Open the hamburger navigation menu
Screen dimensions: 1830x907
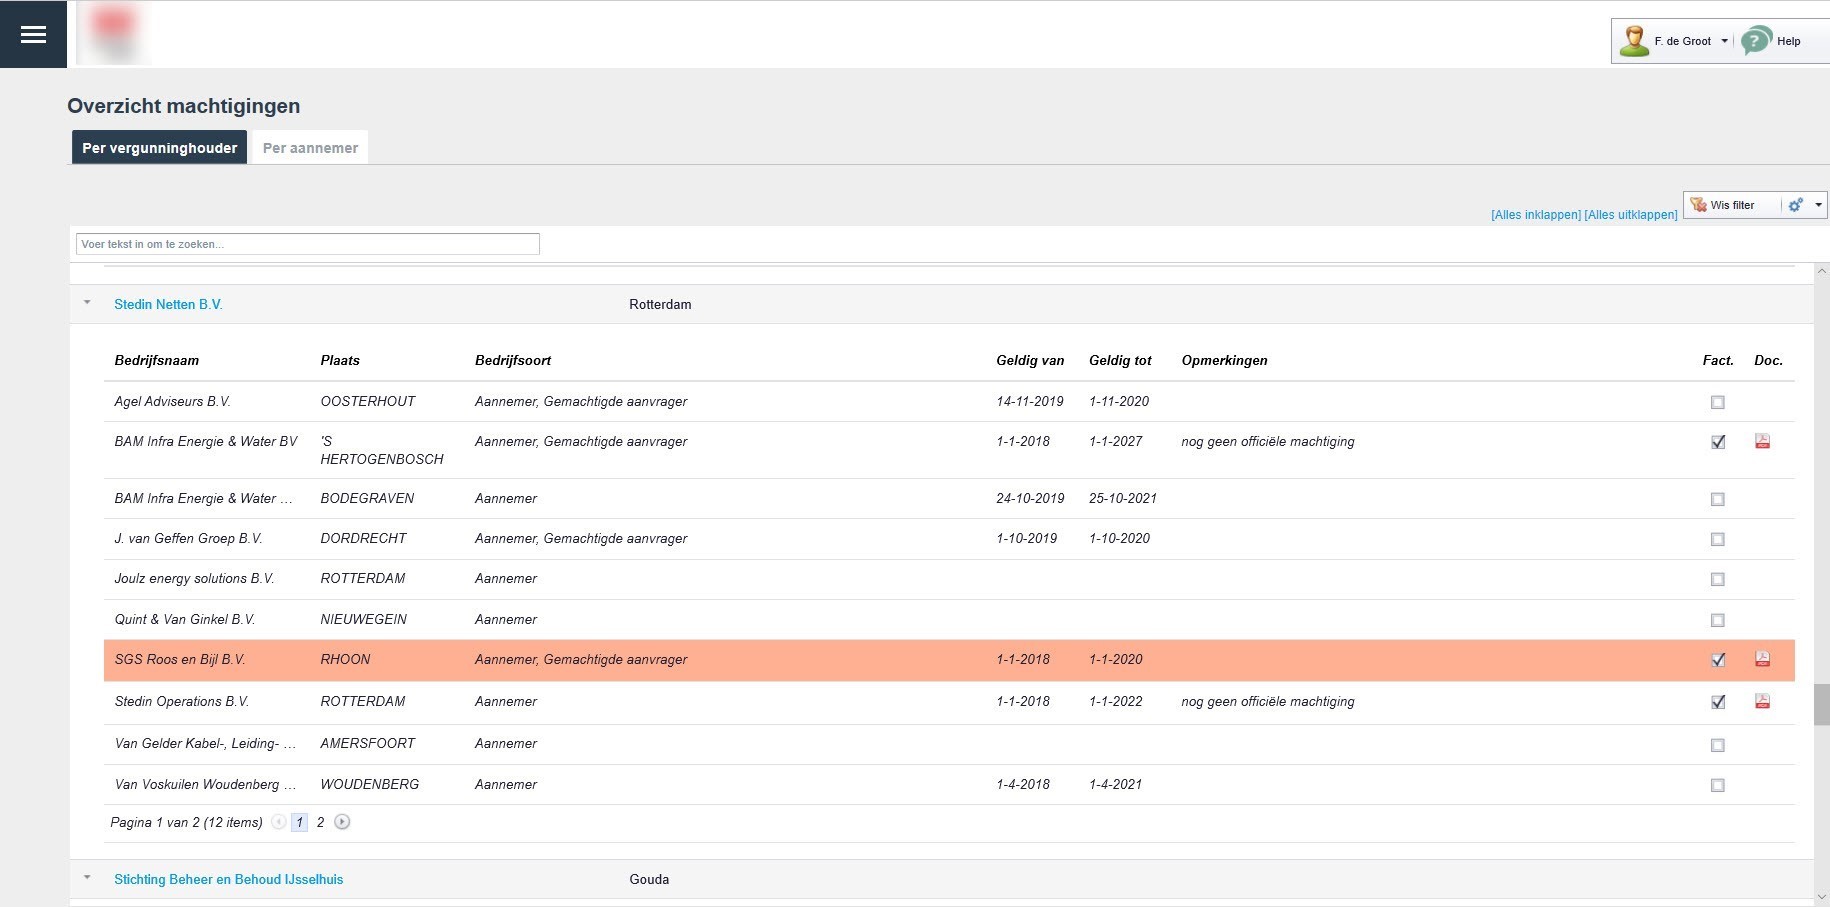tap(33, 35)
